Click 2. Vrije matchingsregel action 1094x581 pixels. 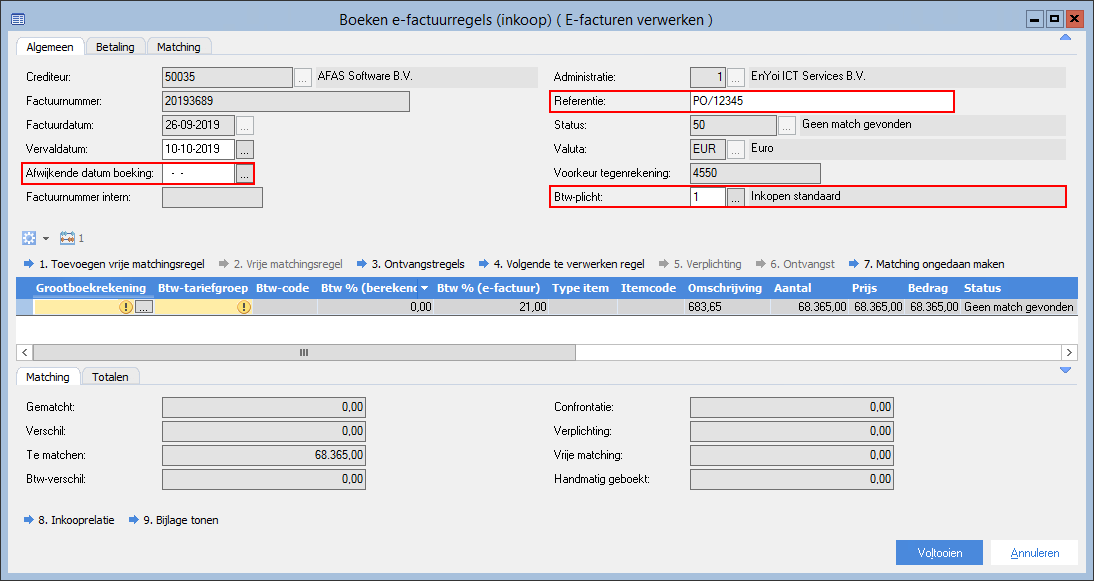280,264
